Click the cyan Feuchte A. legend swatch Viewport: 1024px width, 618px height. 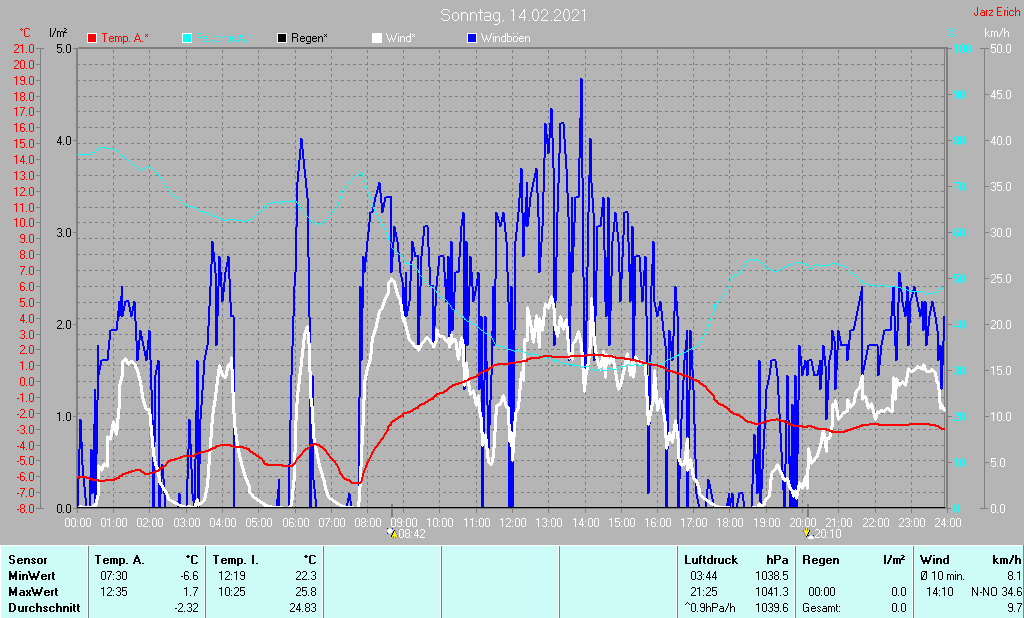pyautogui.click(x=187, y=38)
